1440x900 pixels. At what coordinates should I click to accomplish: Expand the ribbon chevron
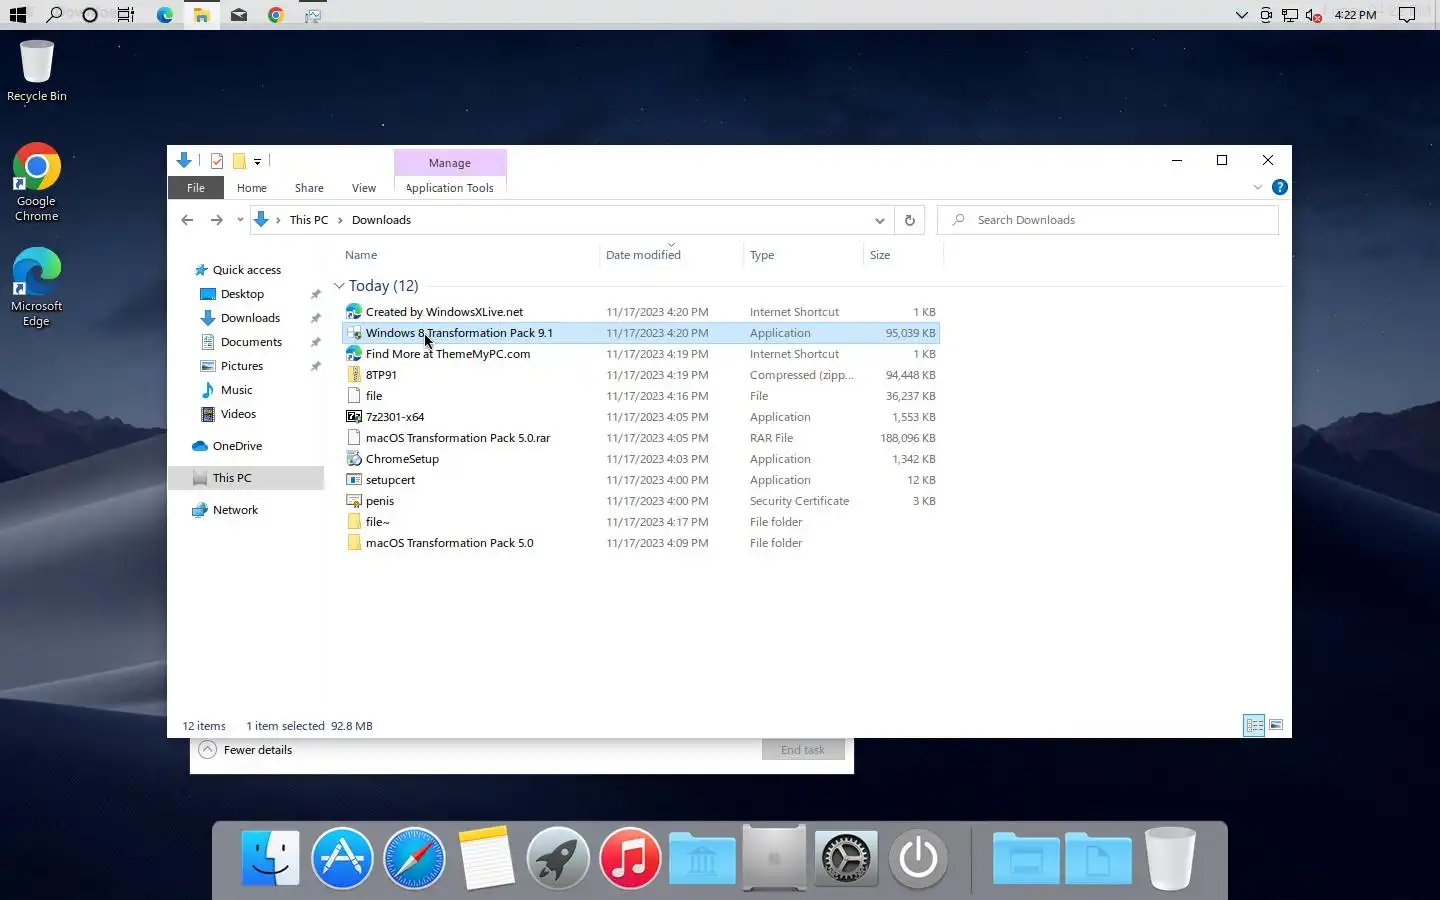(1257, 187)
